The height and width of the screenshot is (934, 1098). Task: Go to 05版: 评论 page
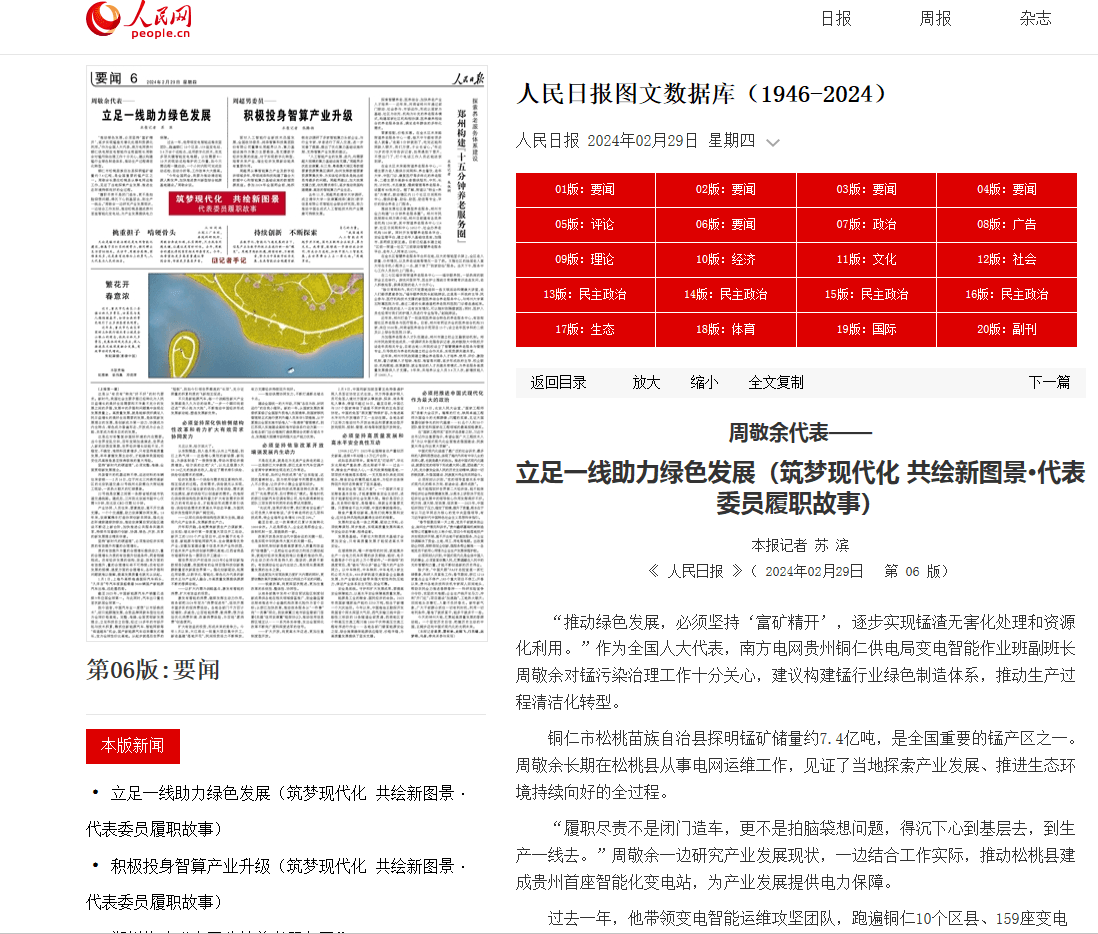point(585,225)
